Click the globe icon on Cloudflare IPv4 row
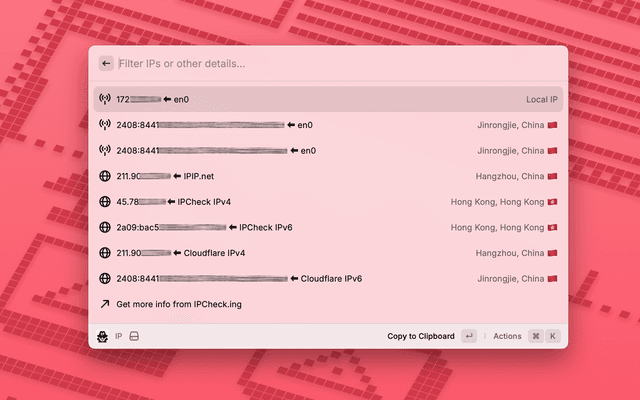 point(105,253)
